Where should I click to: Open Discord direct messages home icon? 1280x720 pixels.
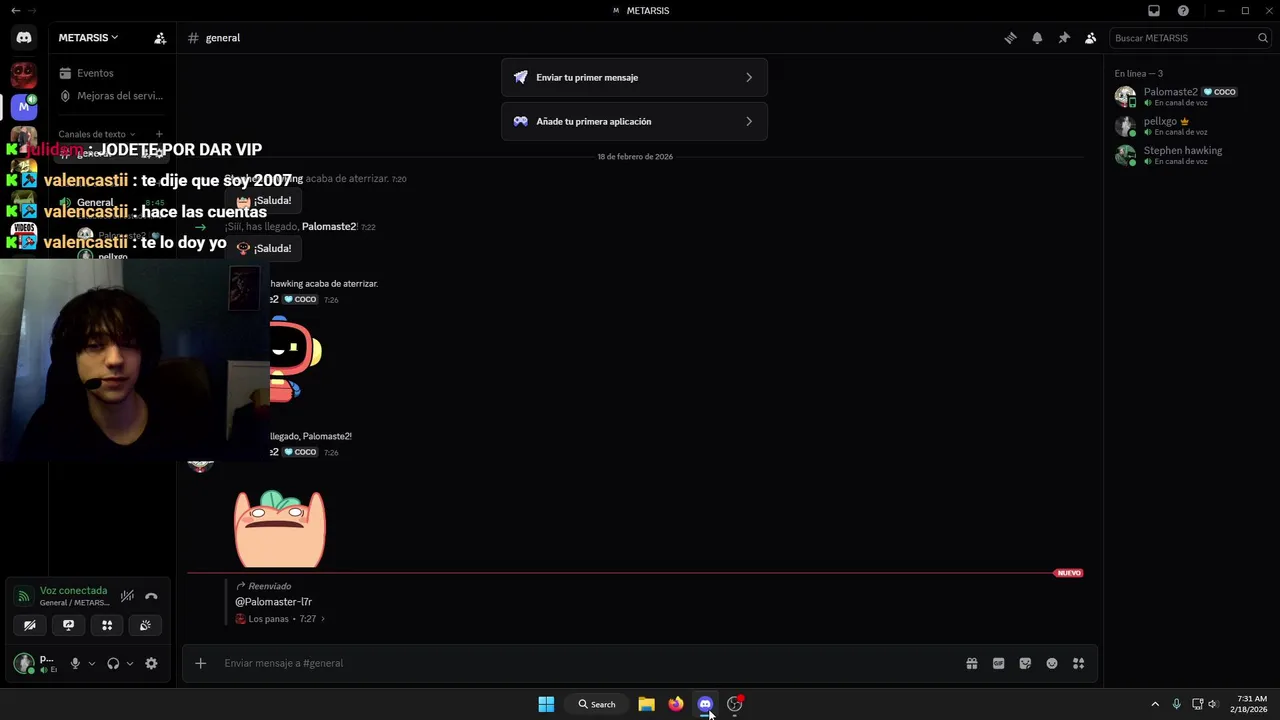tap(24, 38)
